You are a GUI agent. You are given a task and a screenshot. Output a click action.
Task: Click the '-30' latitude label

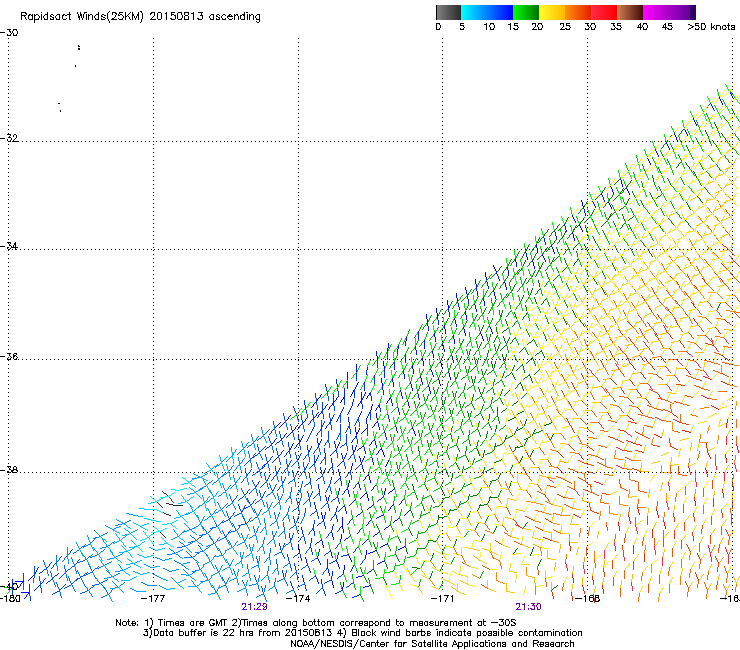coord(9,33)
